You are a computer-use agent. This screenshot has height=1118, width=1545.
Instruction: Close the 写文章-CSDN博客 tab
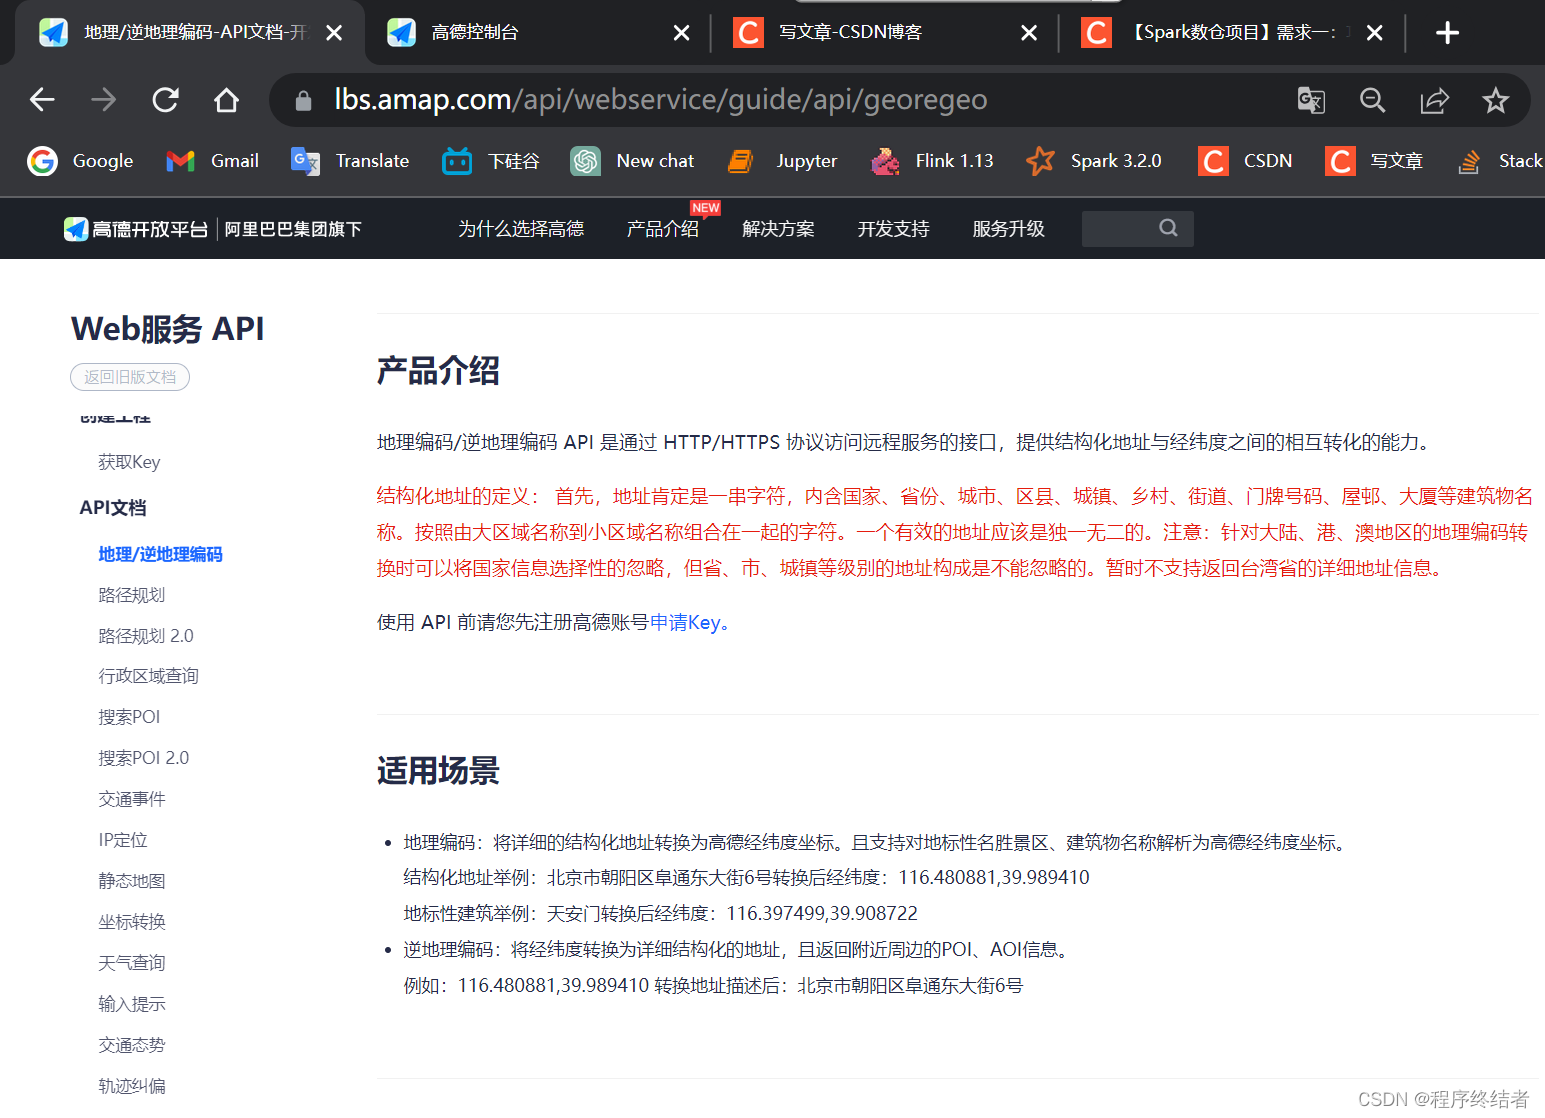point(1028,33)
